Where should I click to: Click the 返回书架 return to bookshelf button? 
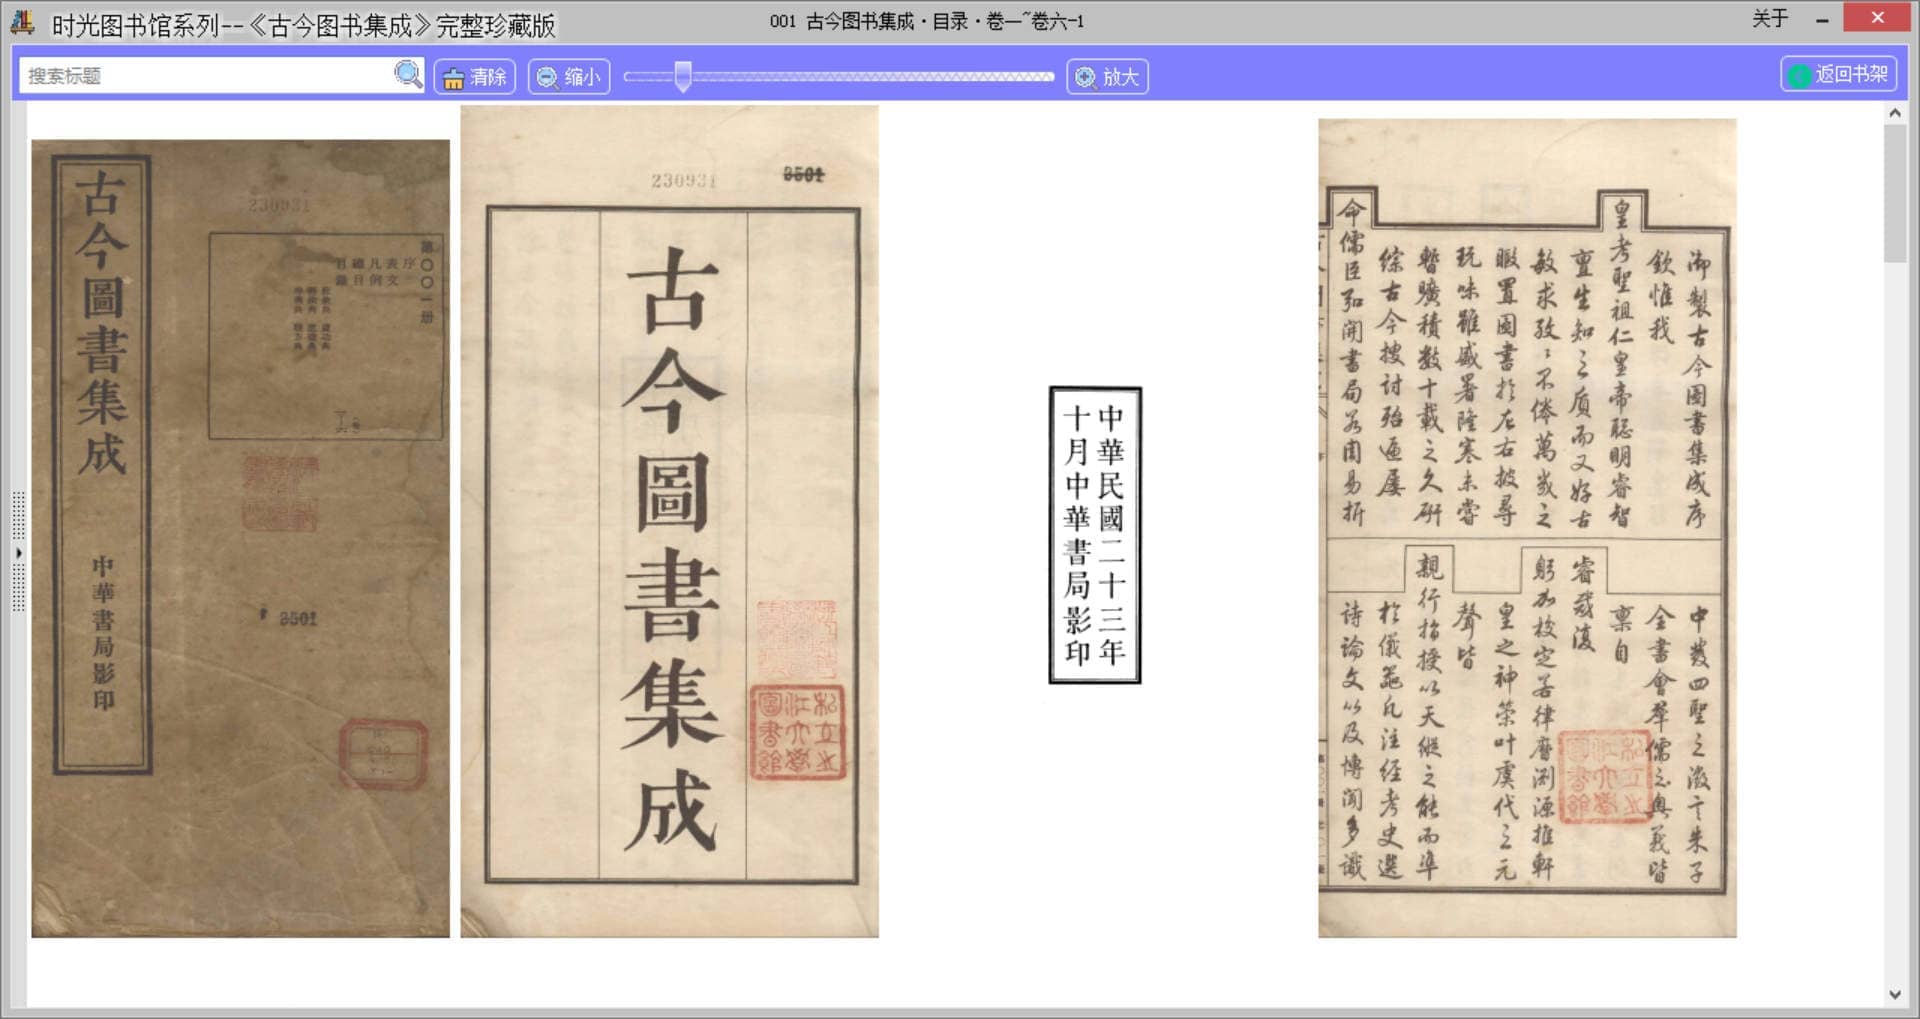(x=1839, y=75)
